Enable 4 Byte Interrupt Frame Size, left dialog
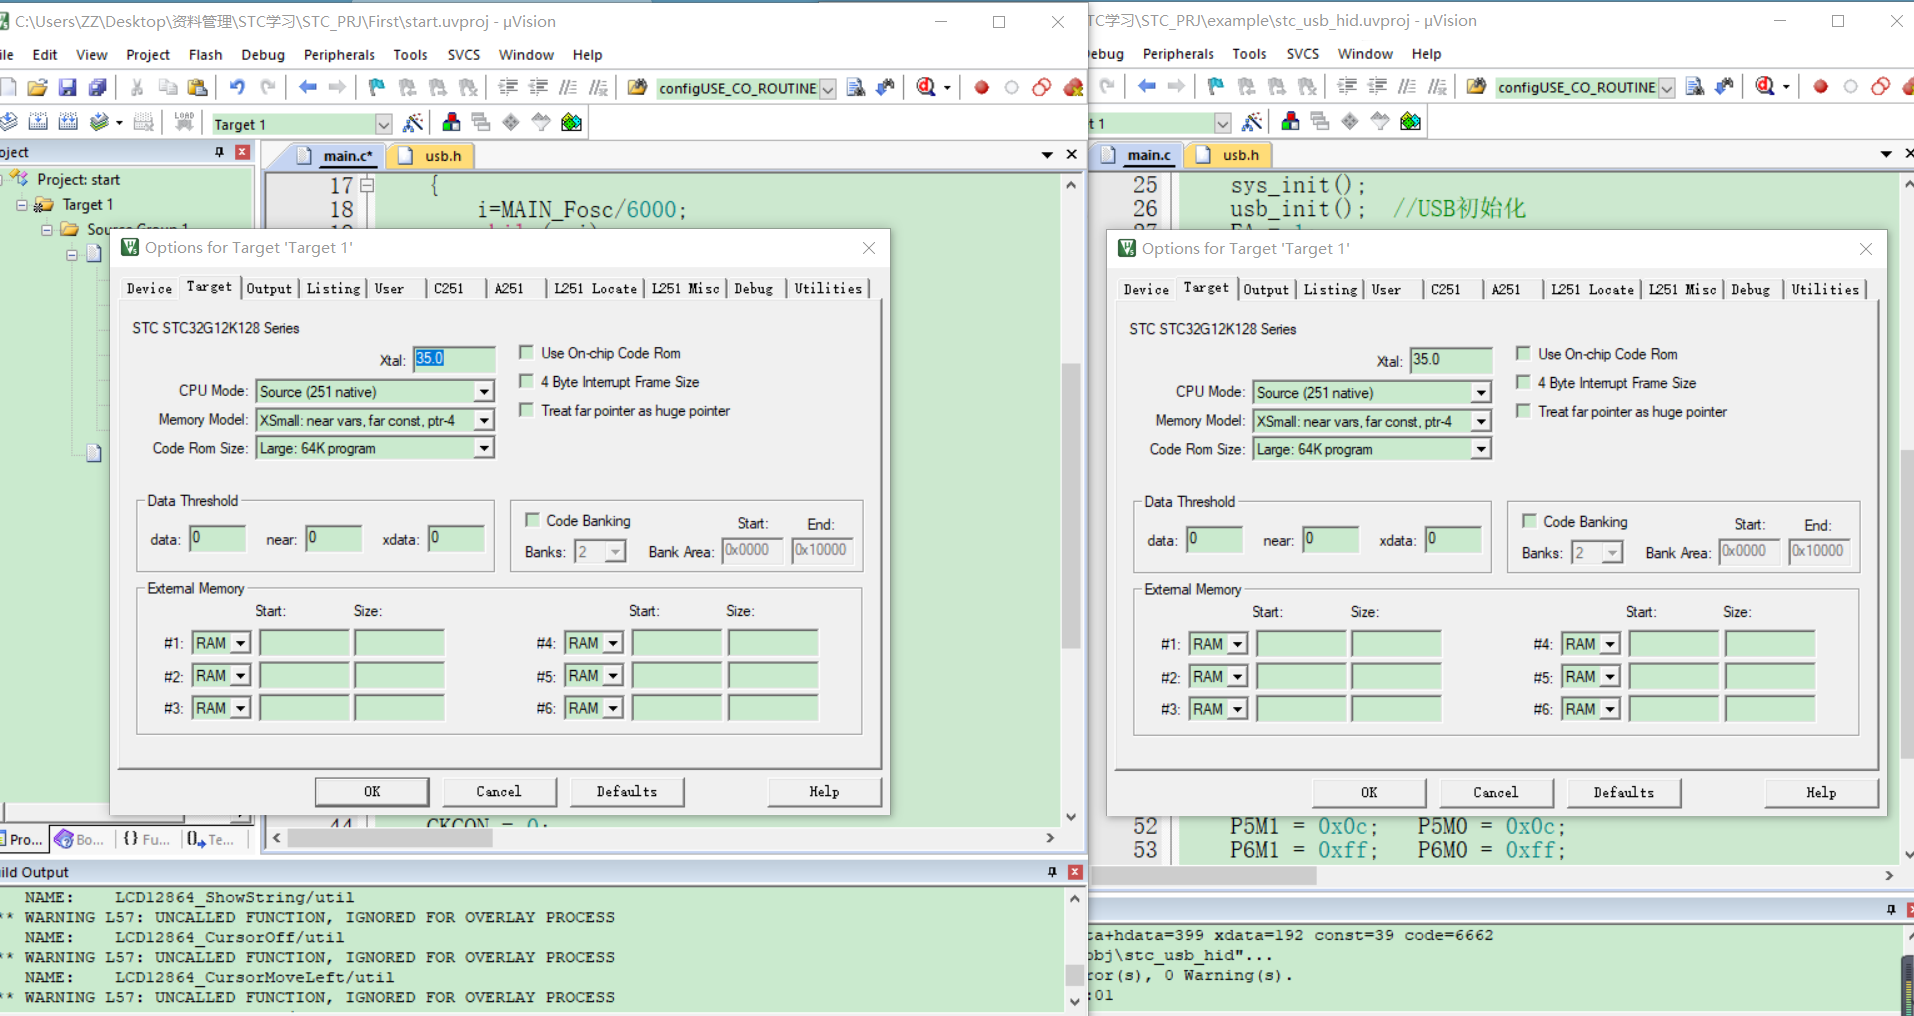This screenshot has width=1914, height=1016. tap(526, 381)
